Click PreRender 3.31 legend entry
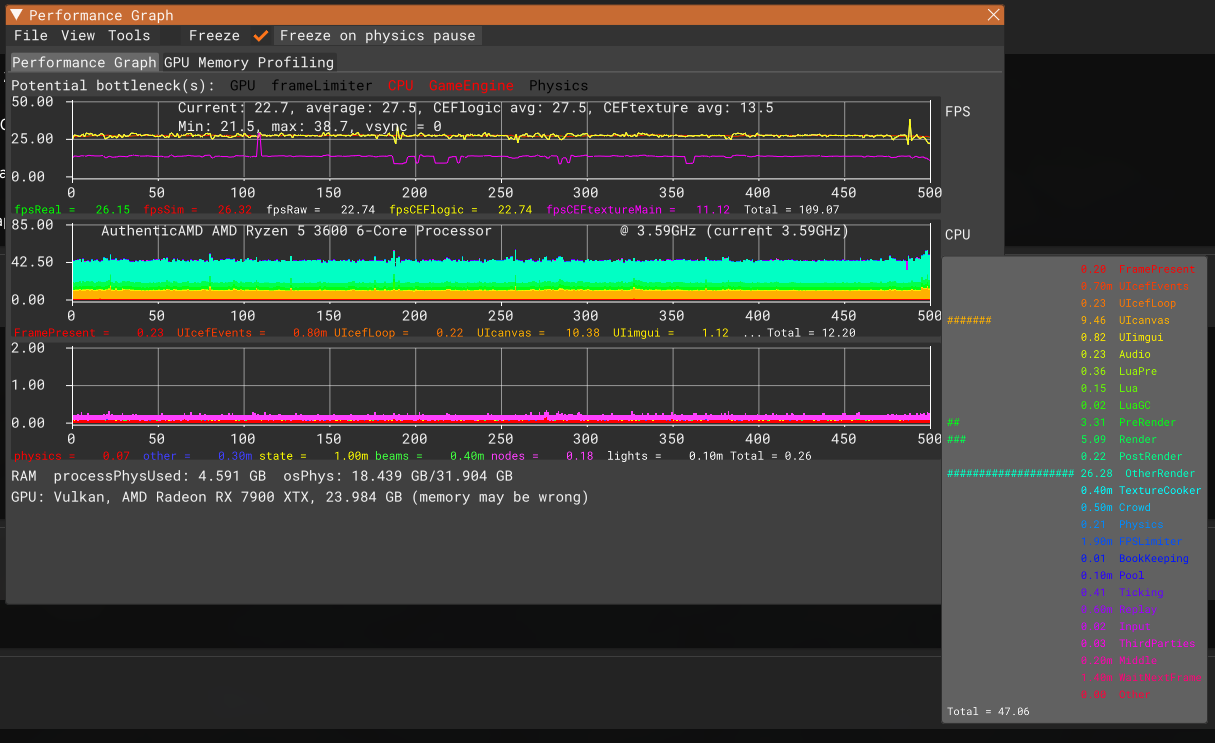The width and height of the screenshot is (1215, 743). pyautogui.click(x=1128, y=423)
